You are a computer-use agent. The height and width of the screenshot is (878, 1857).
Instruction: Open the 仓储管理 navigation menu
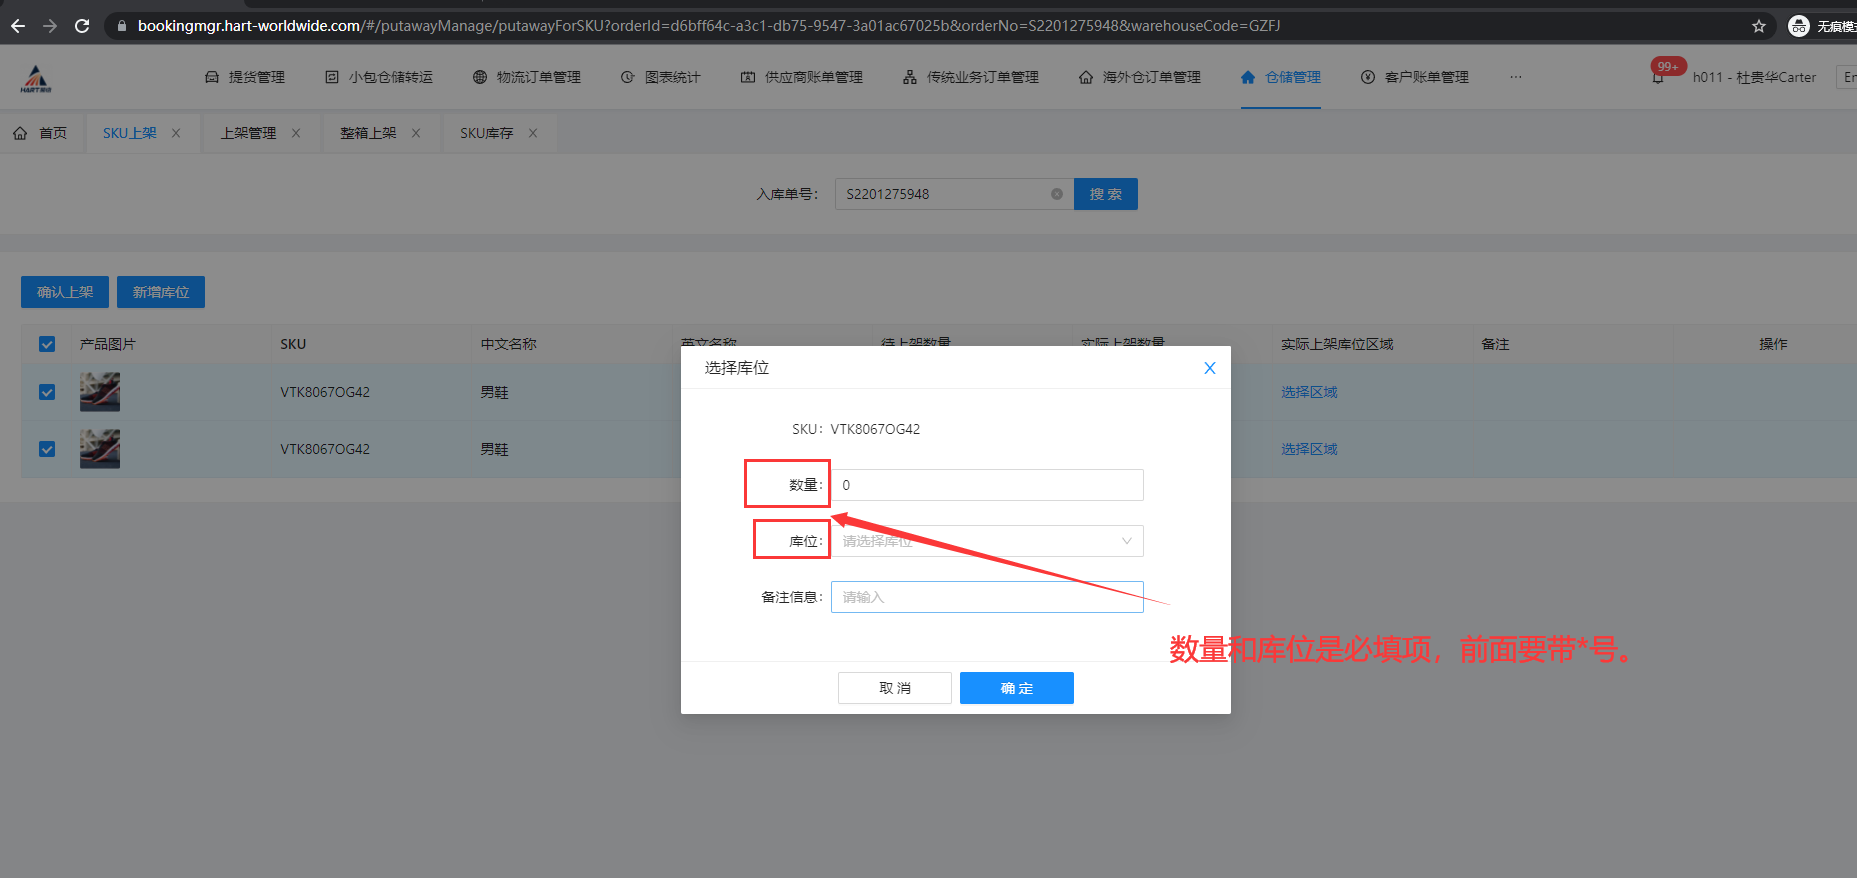pyautogui.click(x=1281, y=77)
